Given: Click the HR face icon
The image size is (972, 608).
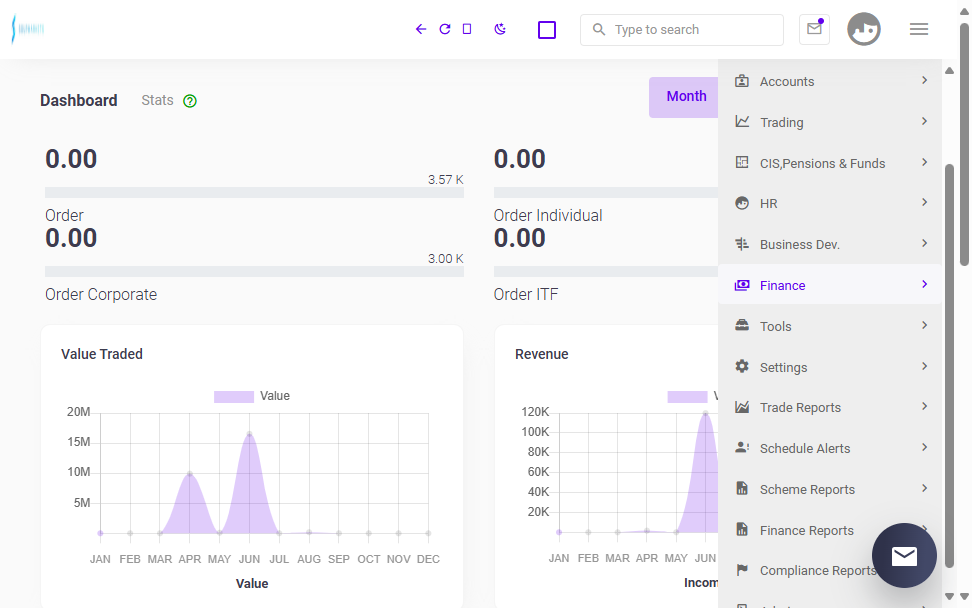Looking at the screenshot, I should pos(741,203).
